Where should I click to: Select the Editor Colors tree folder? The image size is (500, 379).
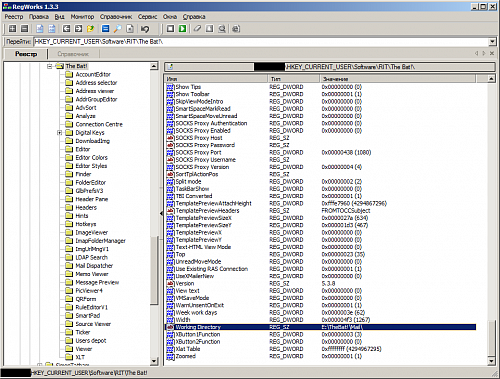[x=91, y=157]
